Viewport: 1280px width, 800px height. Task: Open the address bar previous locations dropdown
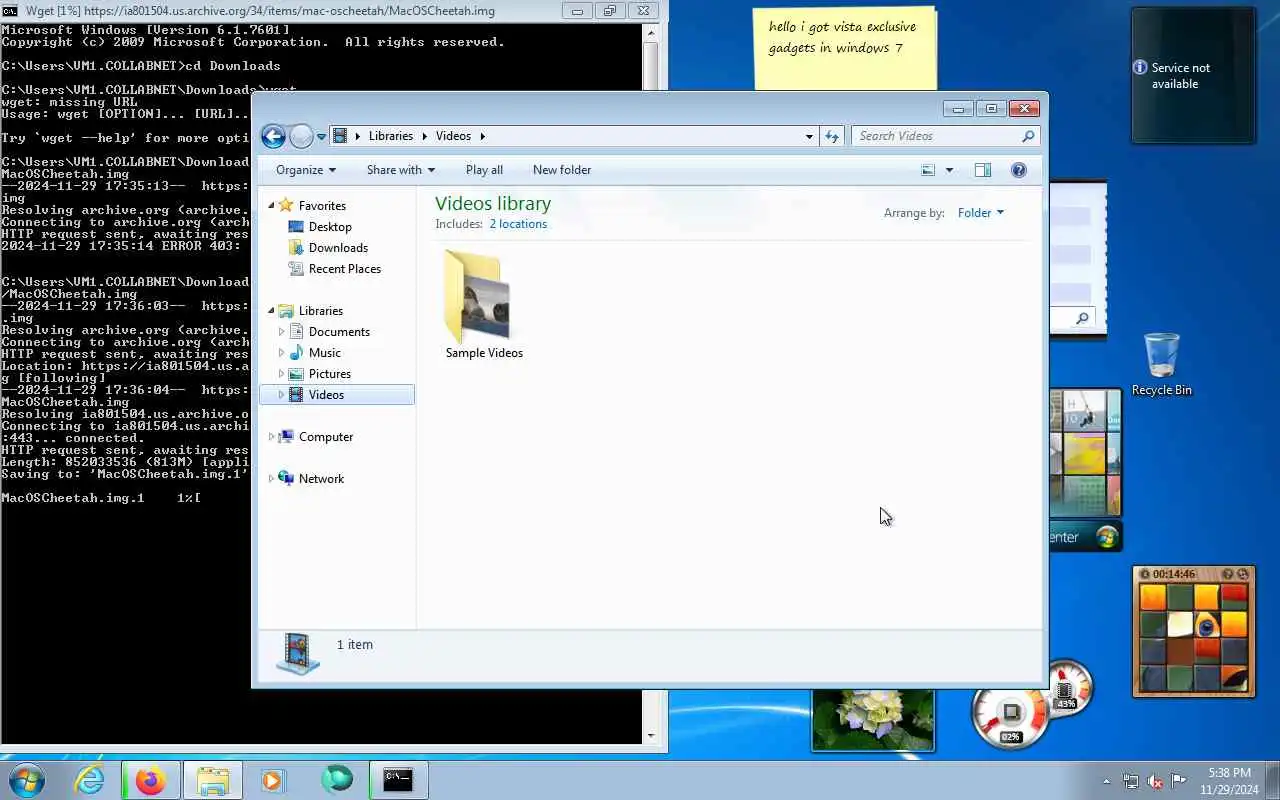coord(809,136)
